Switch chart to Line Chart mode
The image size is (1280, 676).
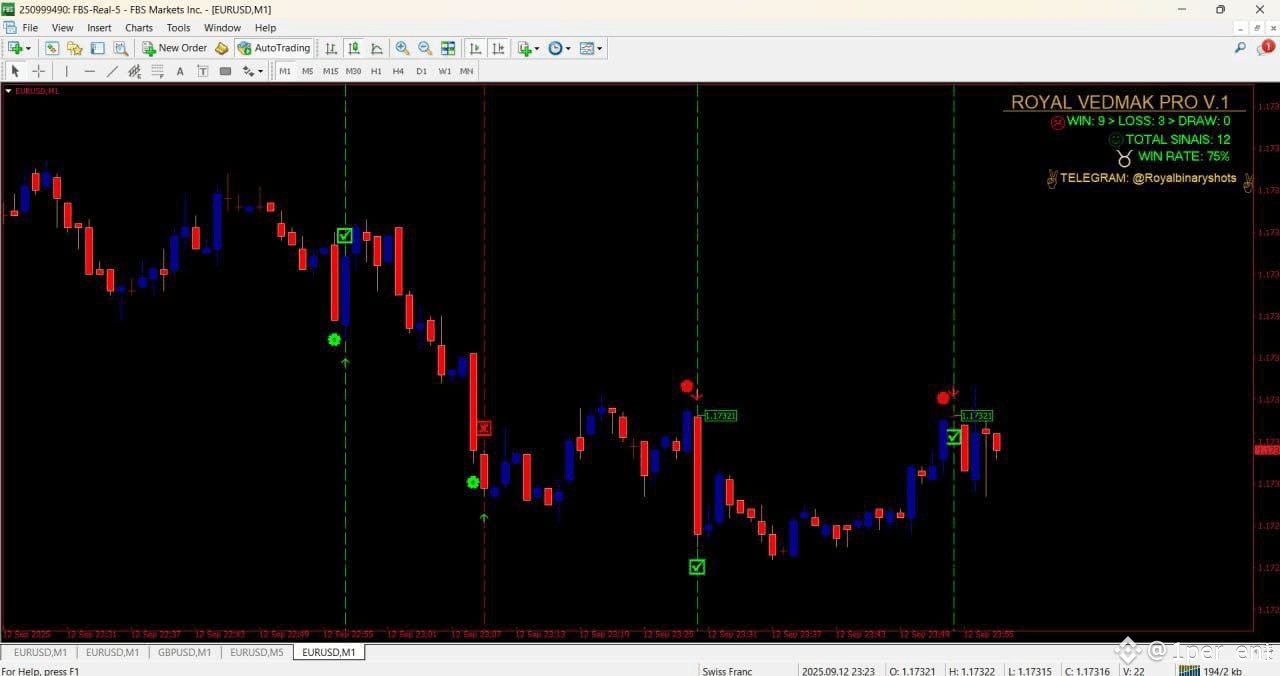pyautogui.click(x=377, y=48)
